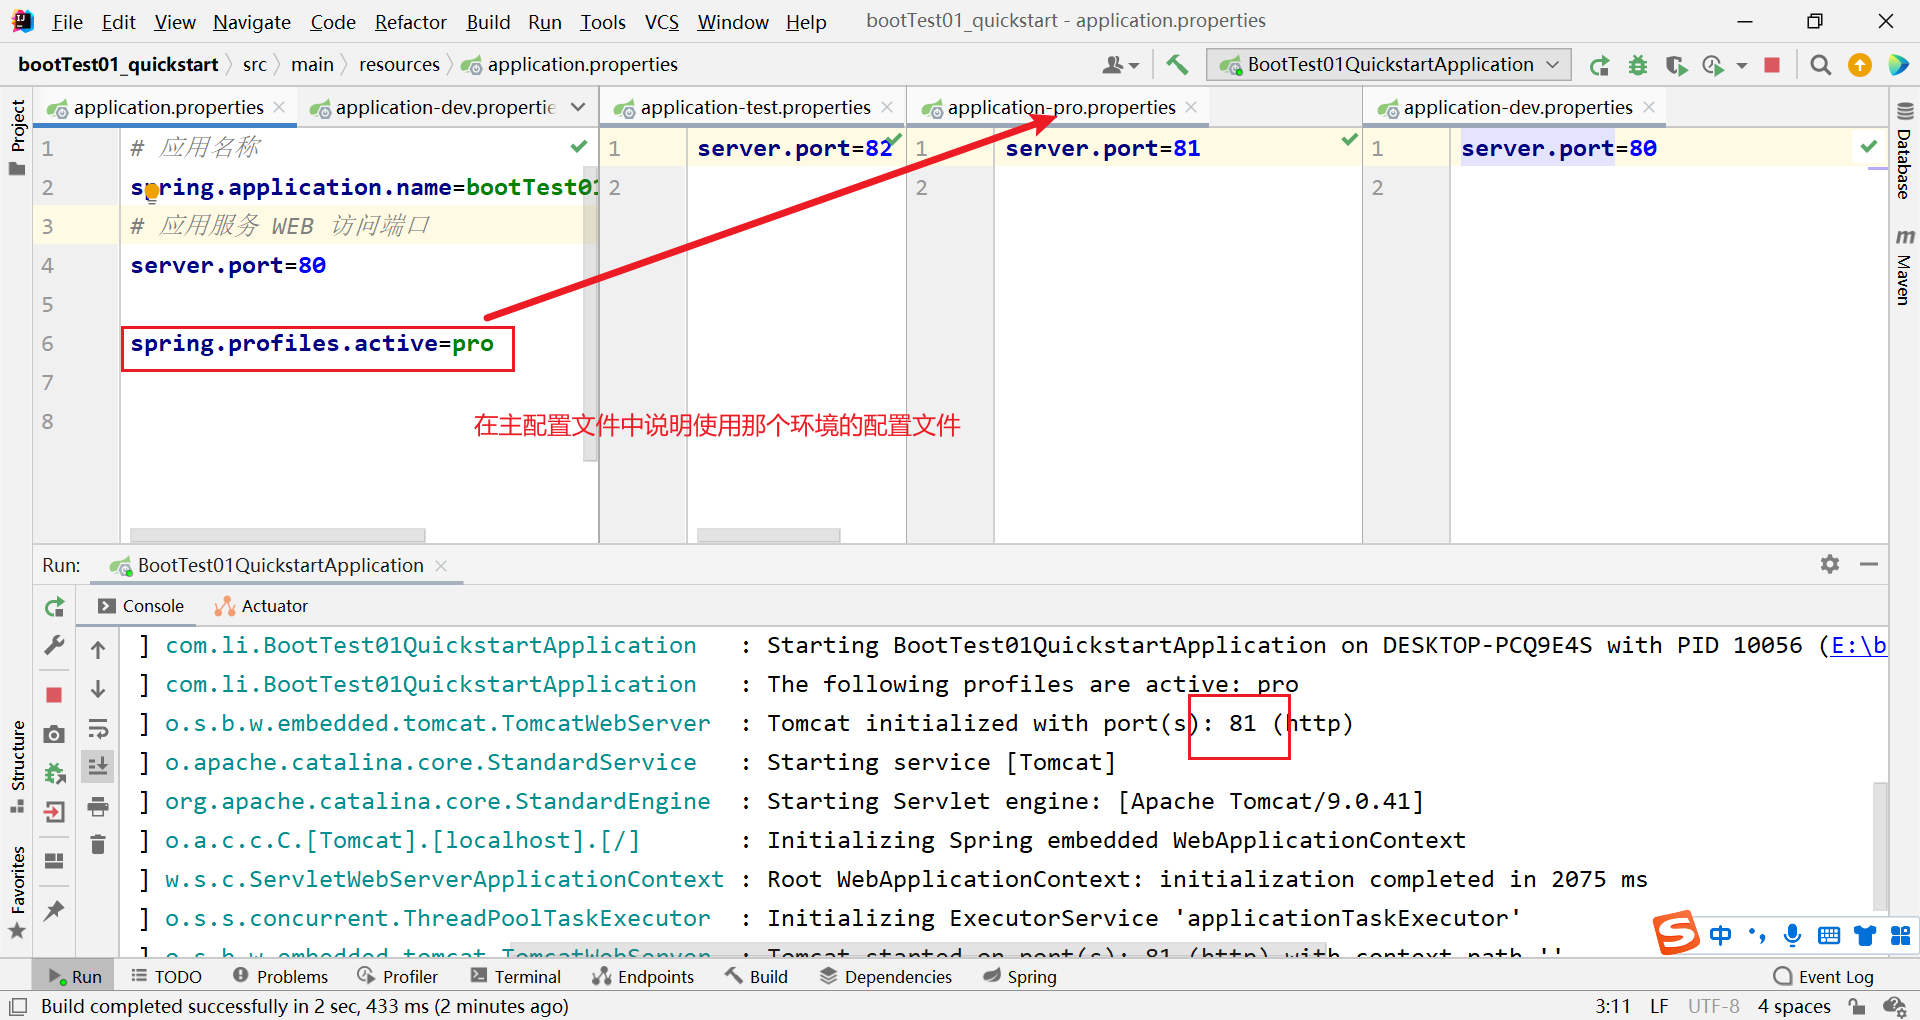The width and height of the screenshot is (1920, 1020).
Task: Click the wrench settings icon in Run panel
Action: (x=55, y=645)
